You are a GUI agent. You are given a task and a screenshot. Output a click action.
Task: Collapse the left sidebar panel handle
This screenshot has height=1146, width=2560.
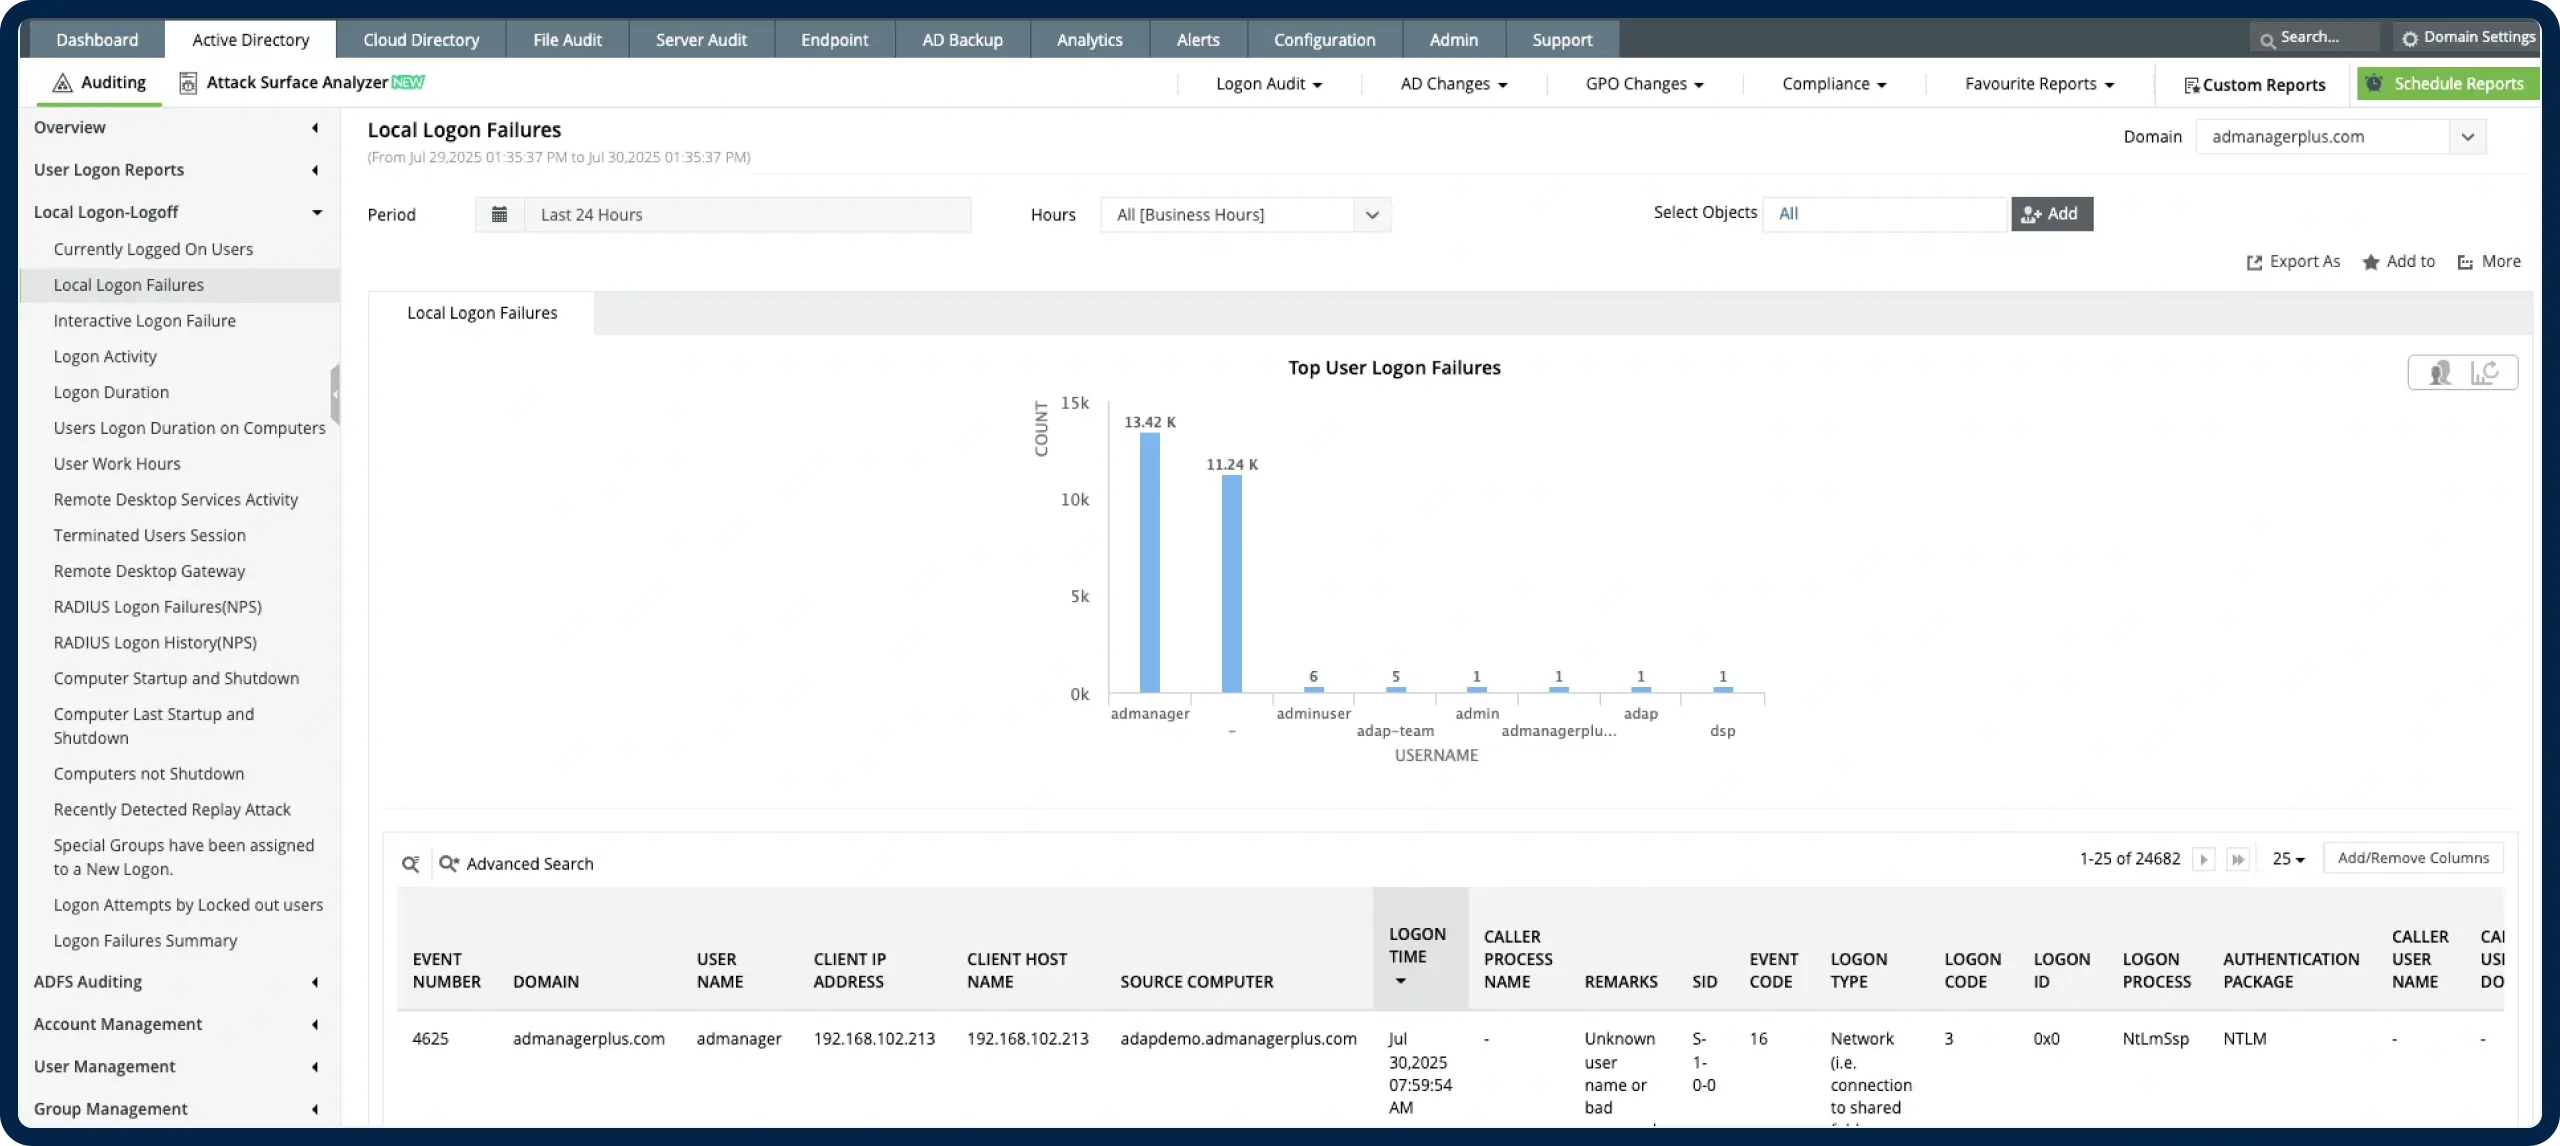point(335,394)
